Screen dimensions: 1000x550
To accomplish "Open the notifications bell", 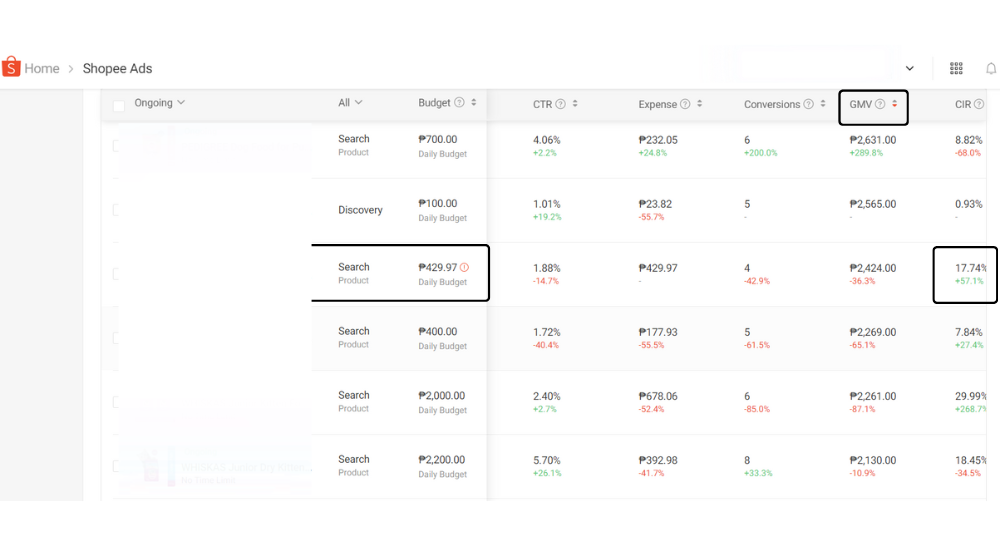I will click(991, 68).
